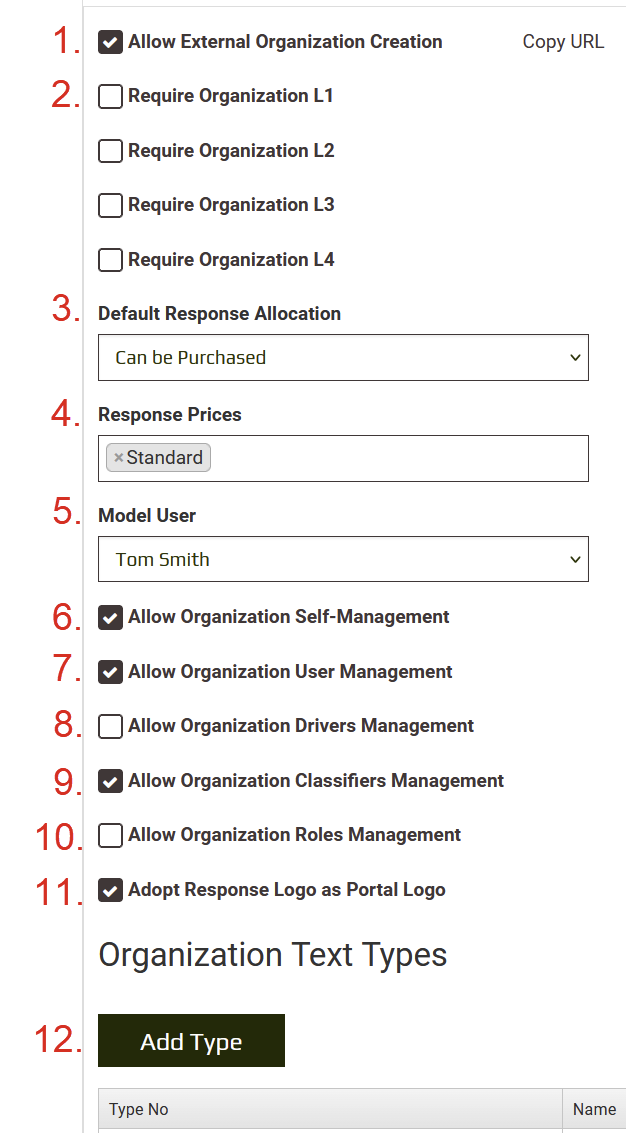
Task: Click inside the Response Prices field
Action: click(x=400, y=458)
